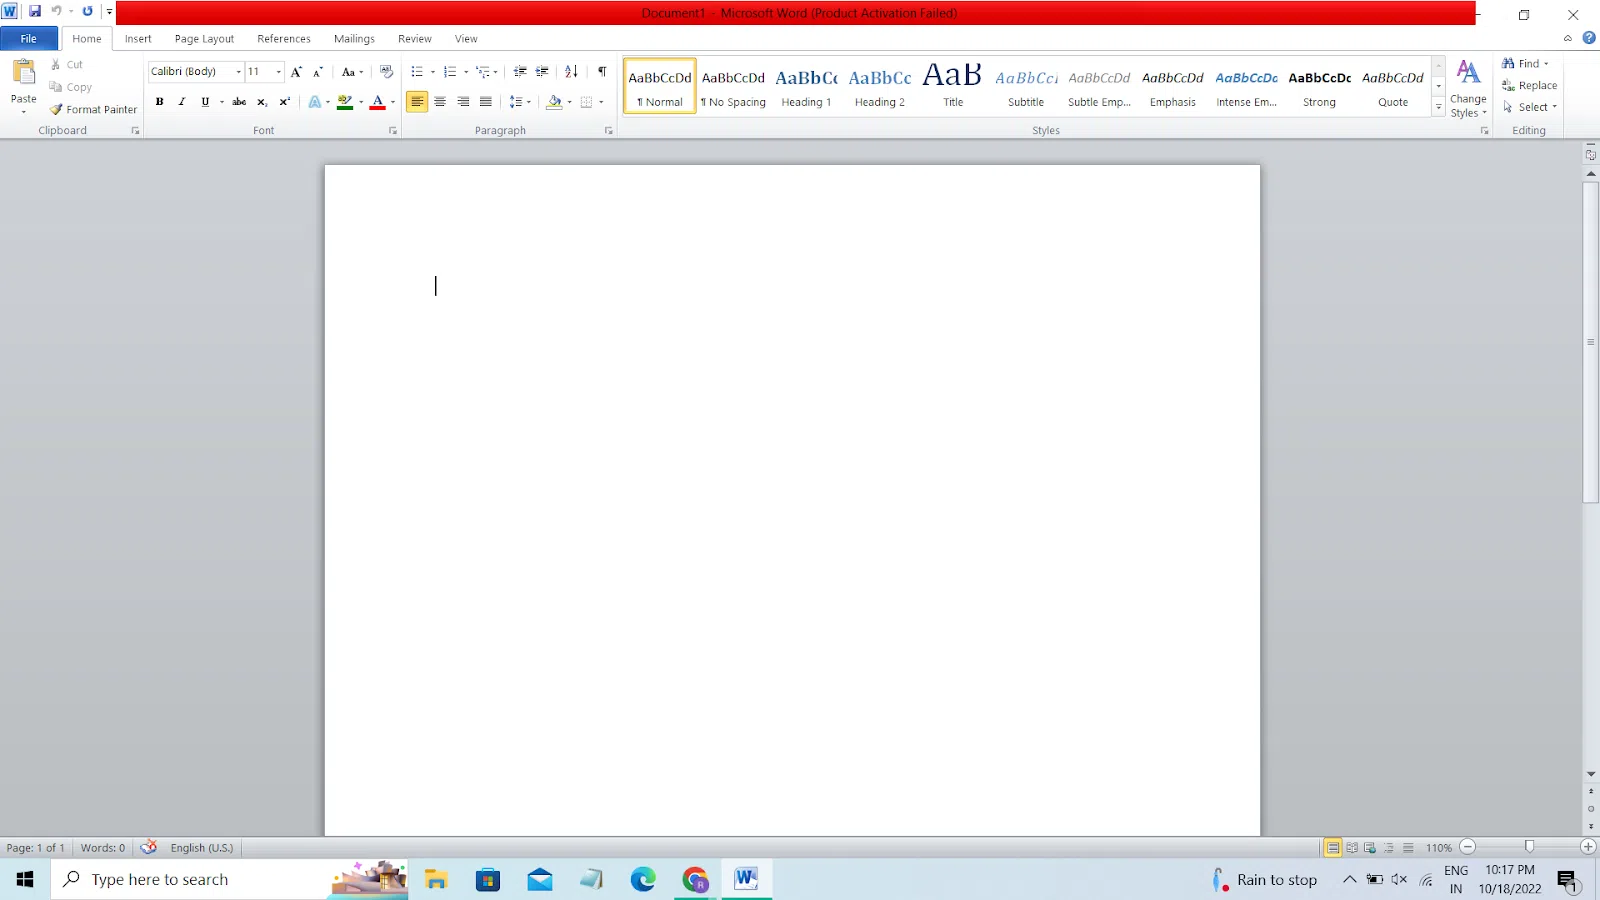The image size is (1600, 900).
Task: Center align the text
Action: 440,102
